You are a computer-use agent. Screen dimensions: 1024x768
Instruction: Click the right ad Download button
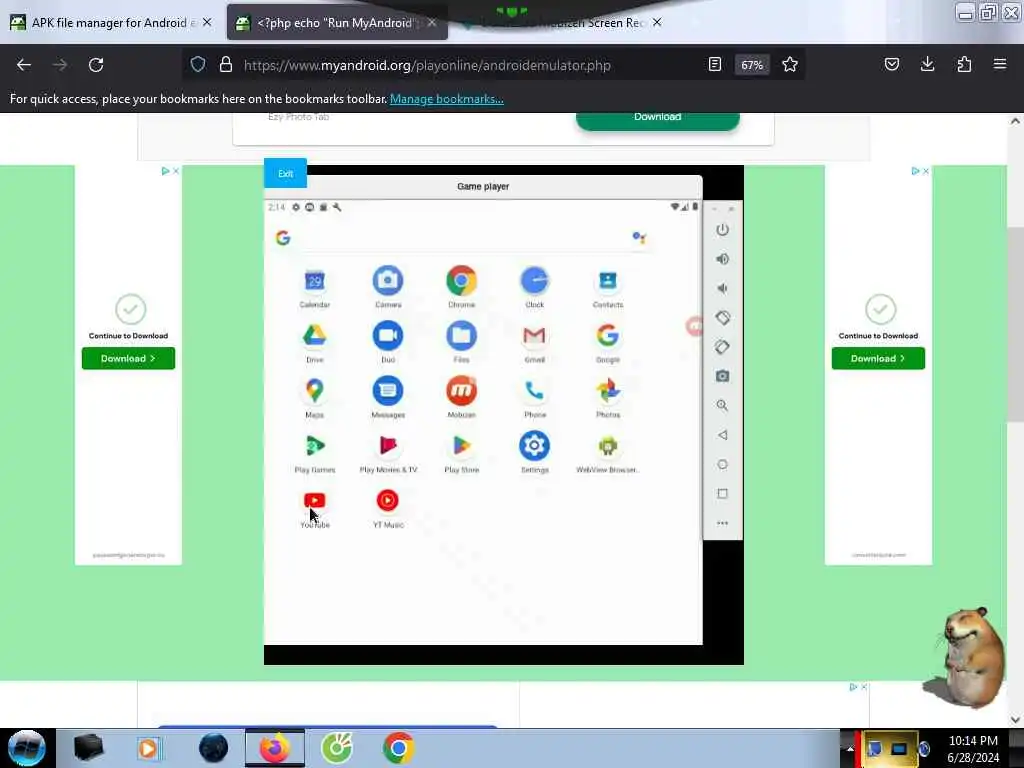click(878, 359)
